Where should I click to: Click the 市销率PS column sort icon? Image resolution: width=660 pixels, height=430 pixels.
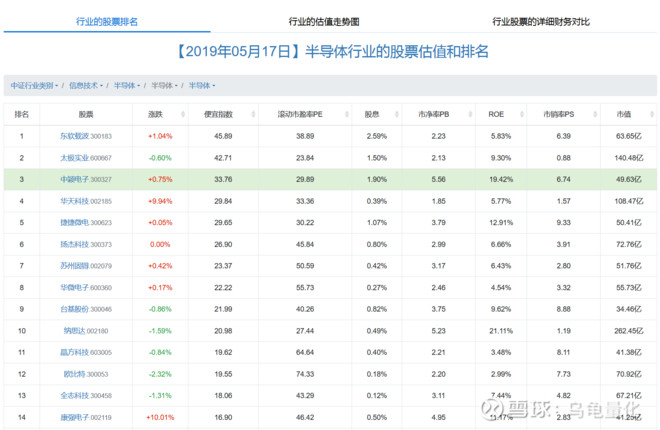click(595, 114)
